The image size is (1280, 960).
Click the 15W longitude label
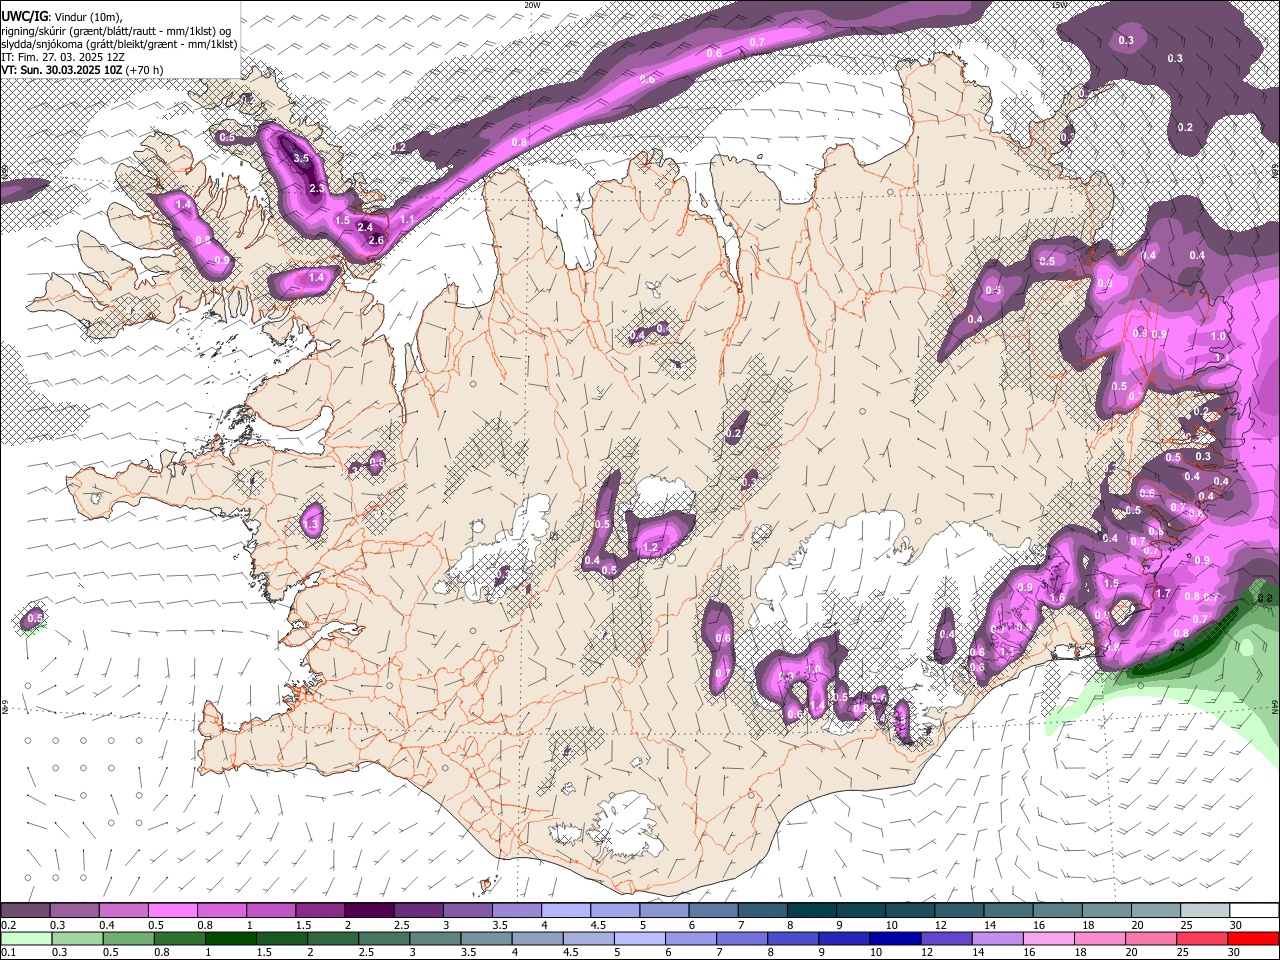point(1059,5)
